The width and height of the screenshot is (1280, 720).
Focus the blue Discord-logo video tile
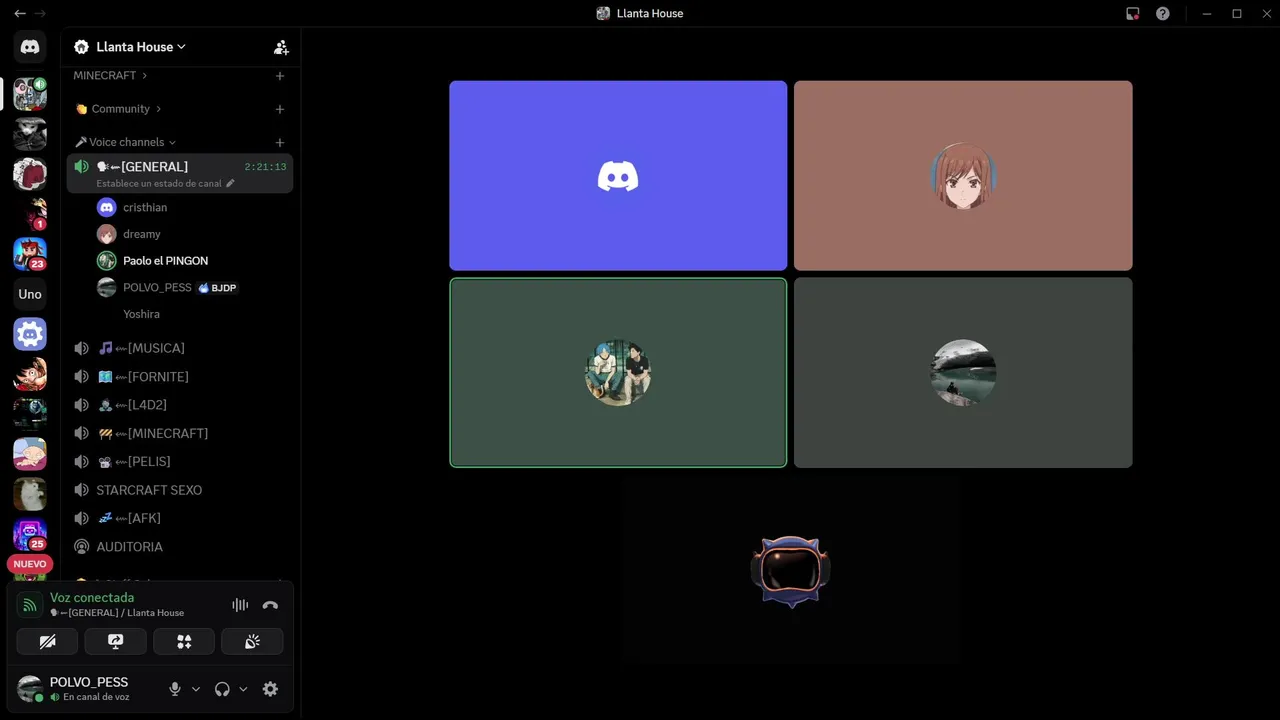click(618, 176)
